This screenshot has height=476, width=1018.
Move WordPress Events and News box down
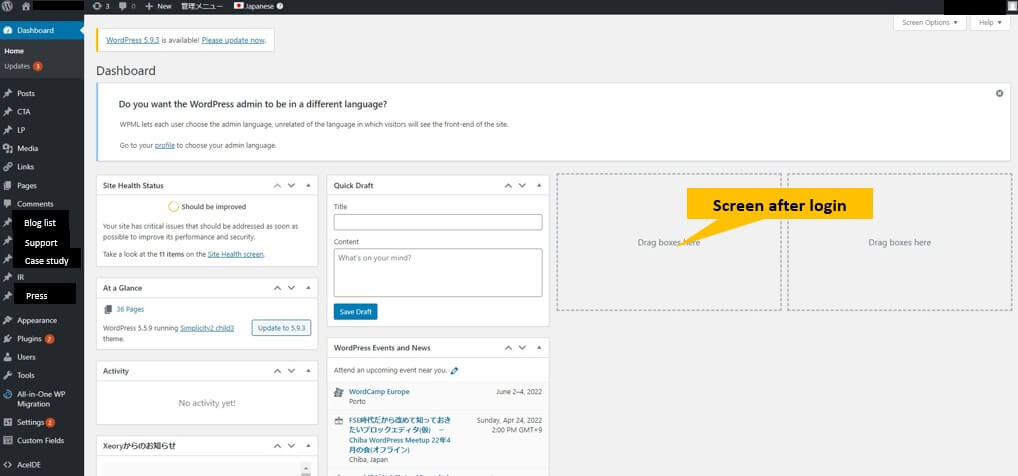point(523,348)
